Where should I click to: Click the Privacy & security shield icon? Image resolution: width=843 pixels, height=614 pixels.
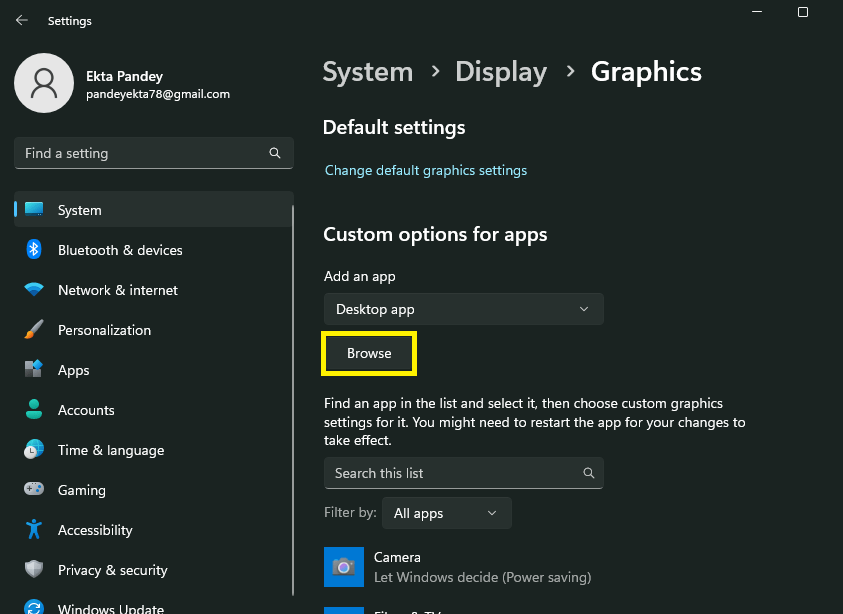point(34,570)
